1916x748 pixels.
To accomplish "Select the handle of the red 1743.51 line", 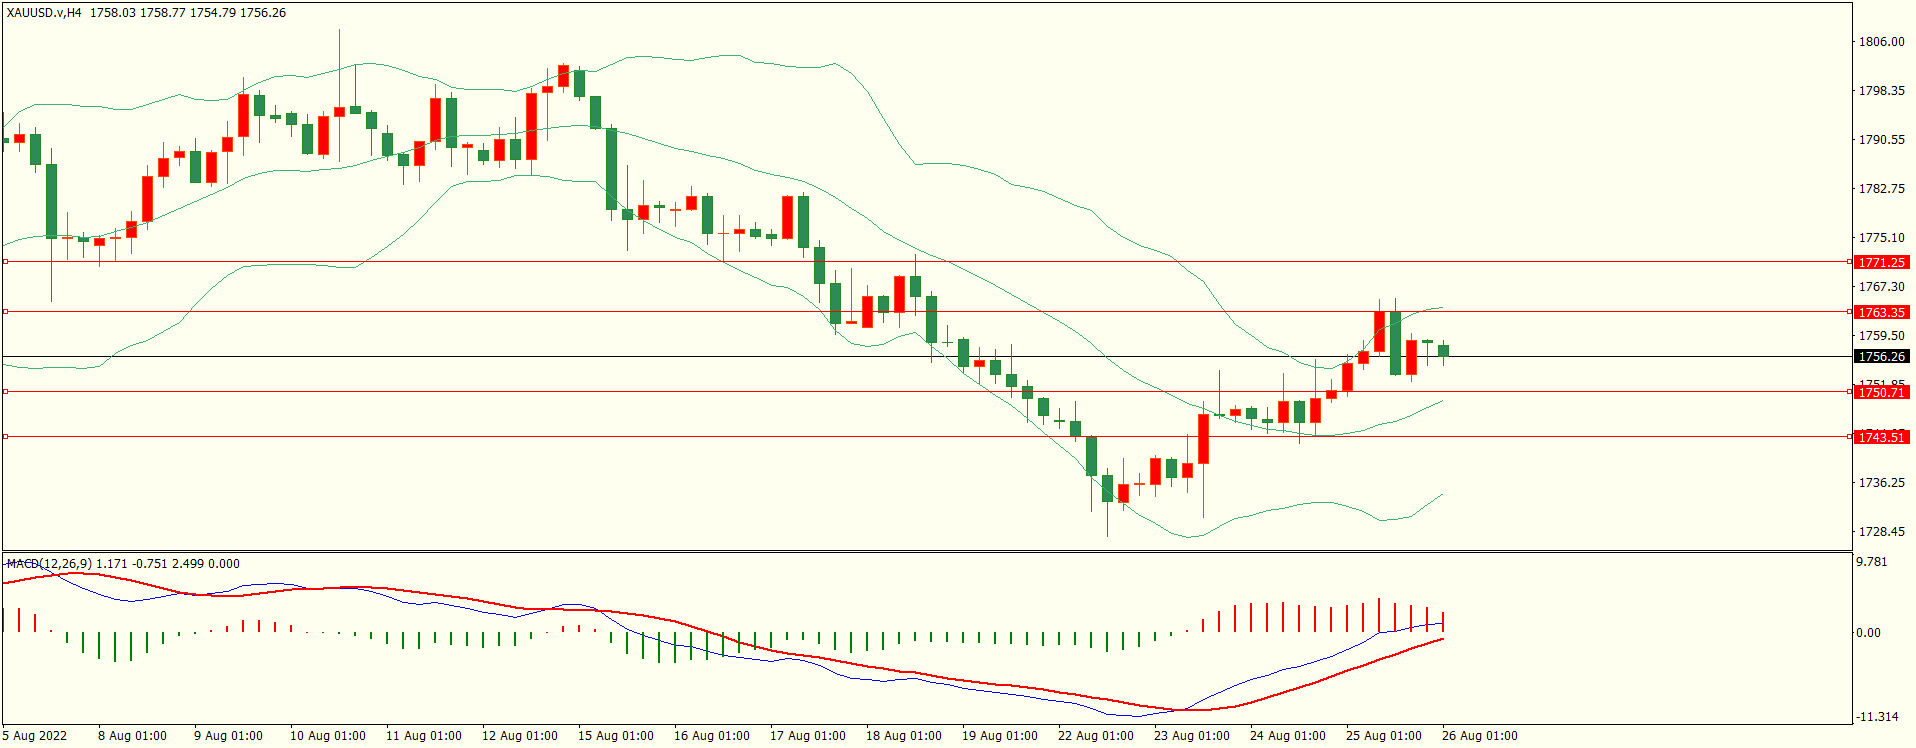I will click(5, 437).
